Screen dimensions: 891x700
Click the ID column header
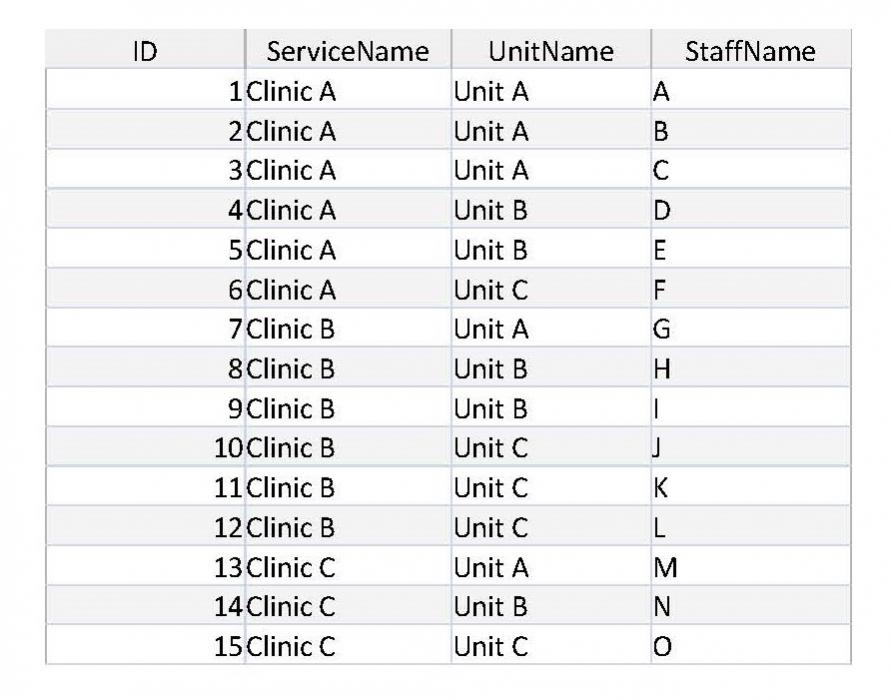pos(146,50)
